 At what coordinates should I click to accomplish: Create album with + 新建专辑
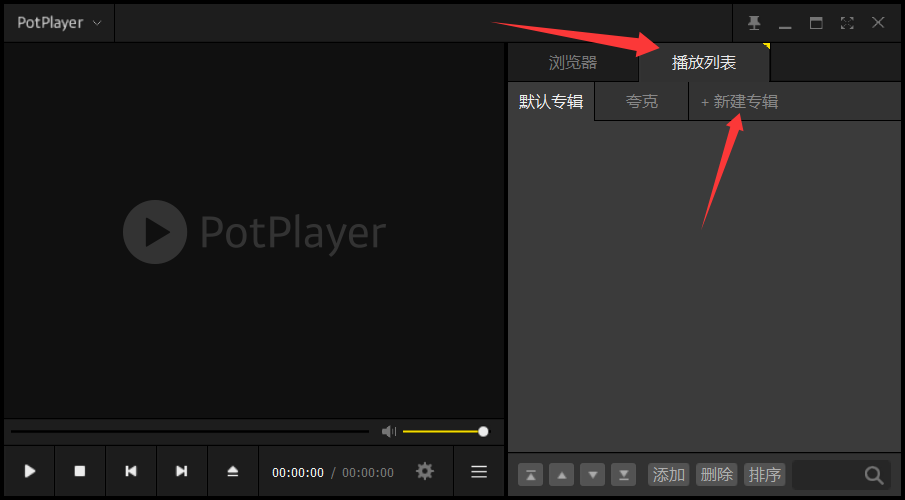739,102
